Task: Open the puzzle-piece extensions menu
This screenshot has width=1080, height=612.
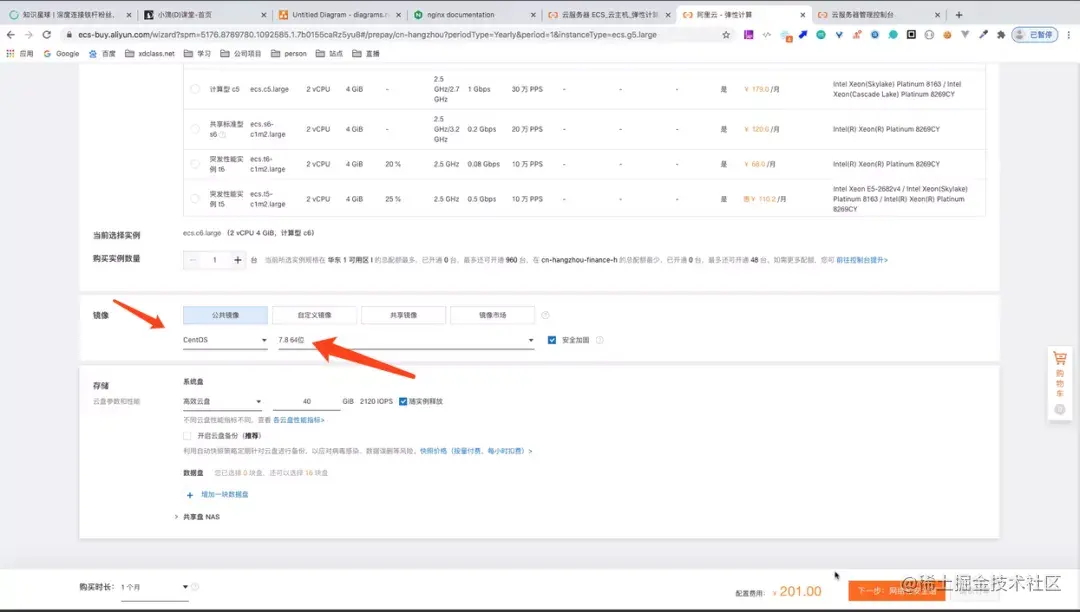Action: tap(1001, 34)
